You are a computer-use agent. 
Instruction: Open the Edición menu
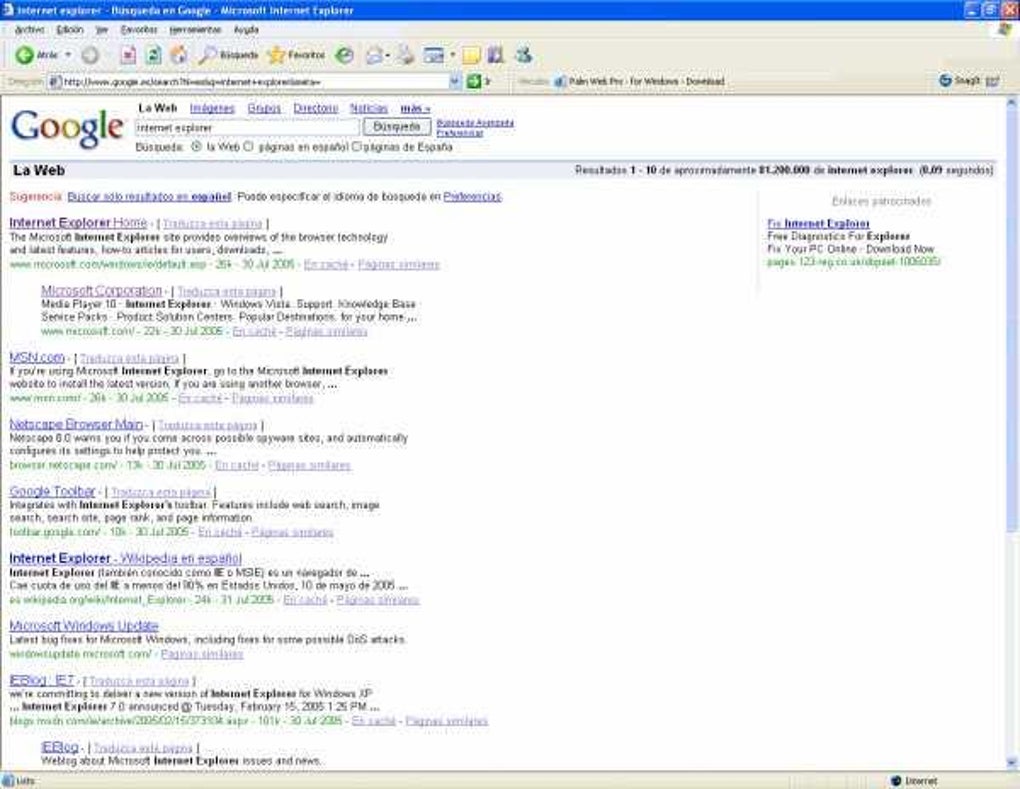tap(70, 30)
